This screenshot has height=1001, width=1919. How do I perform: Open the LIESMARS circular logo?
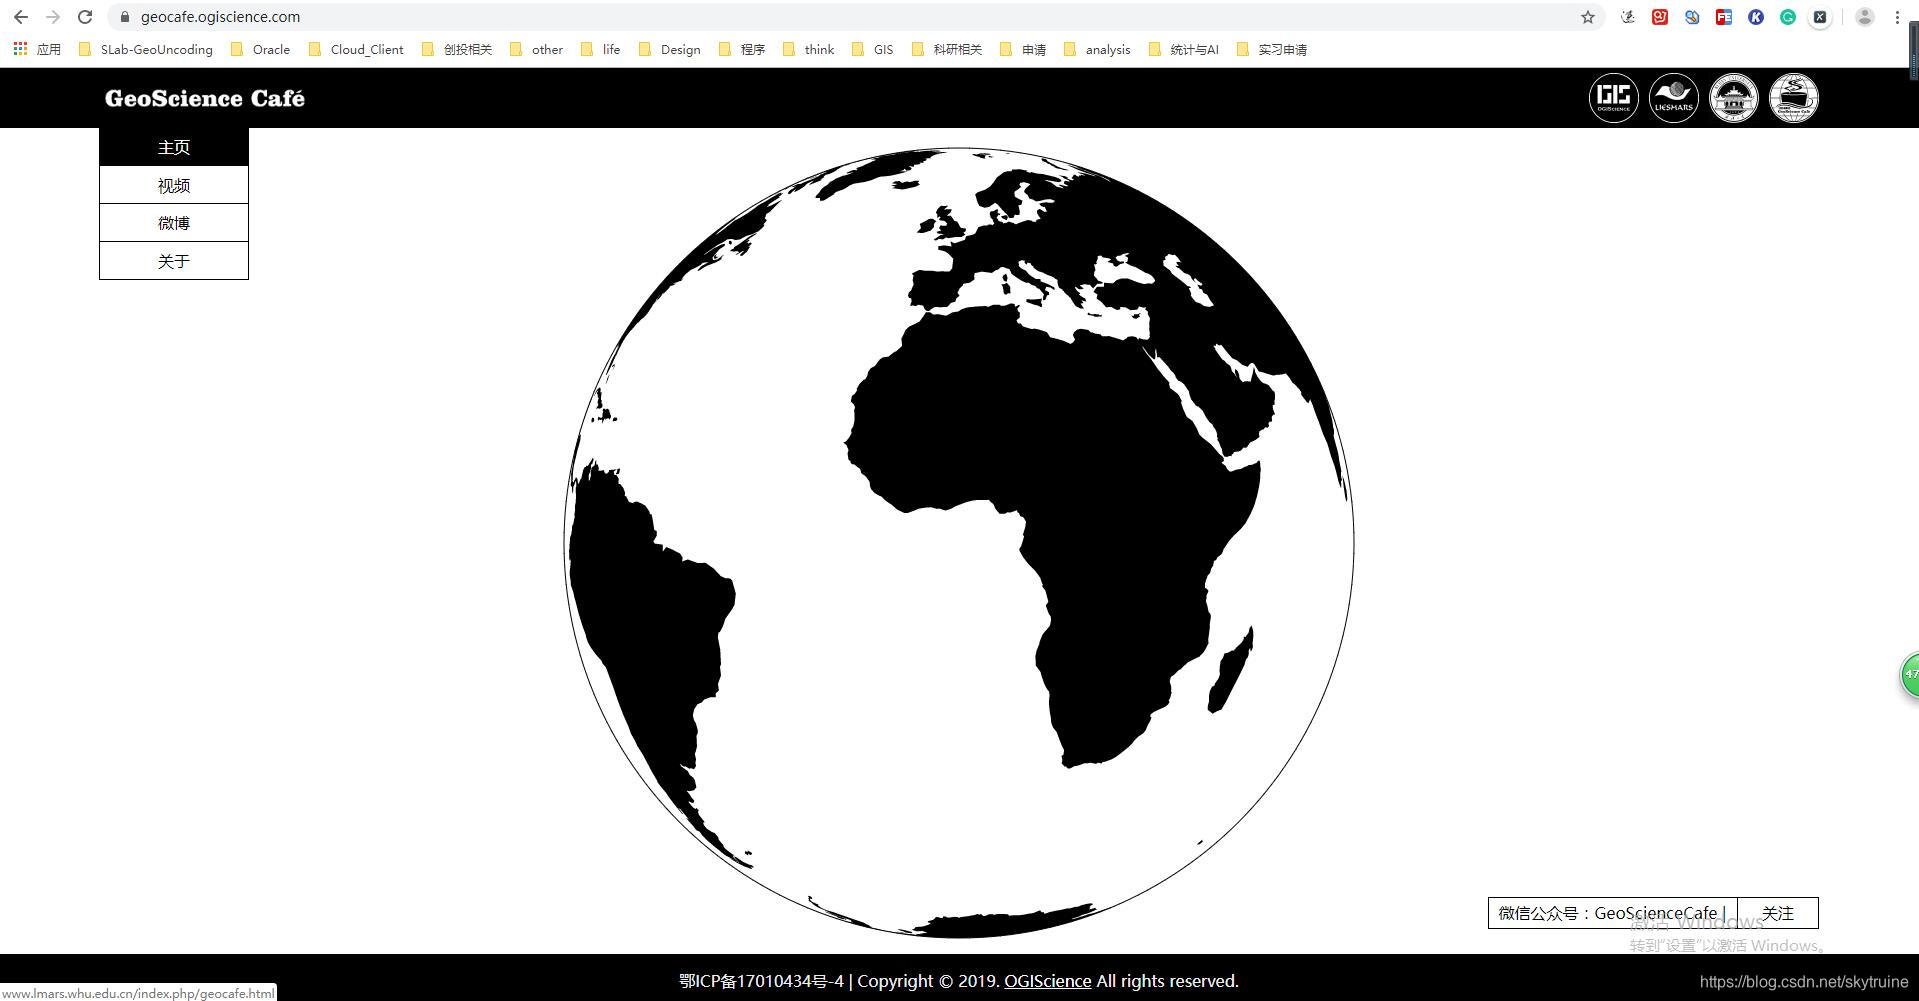pos(1674,98)
